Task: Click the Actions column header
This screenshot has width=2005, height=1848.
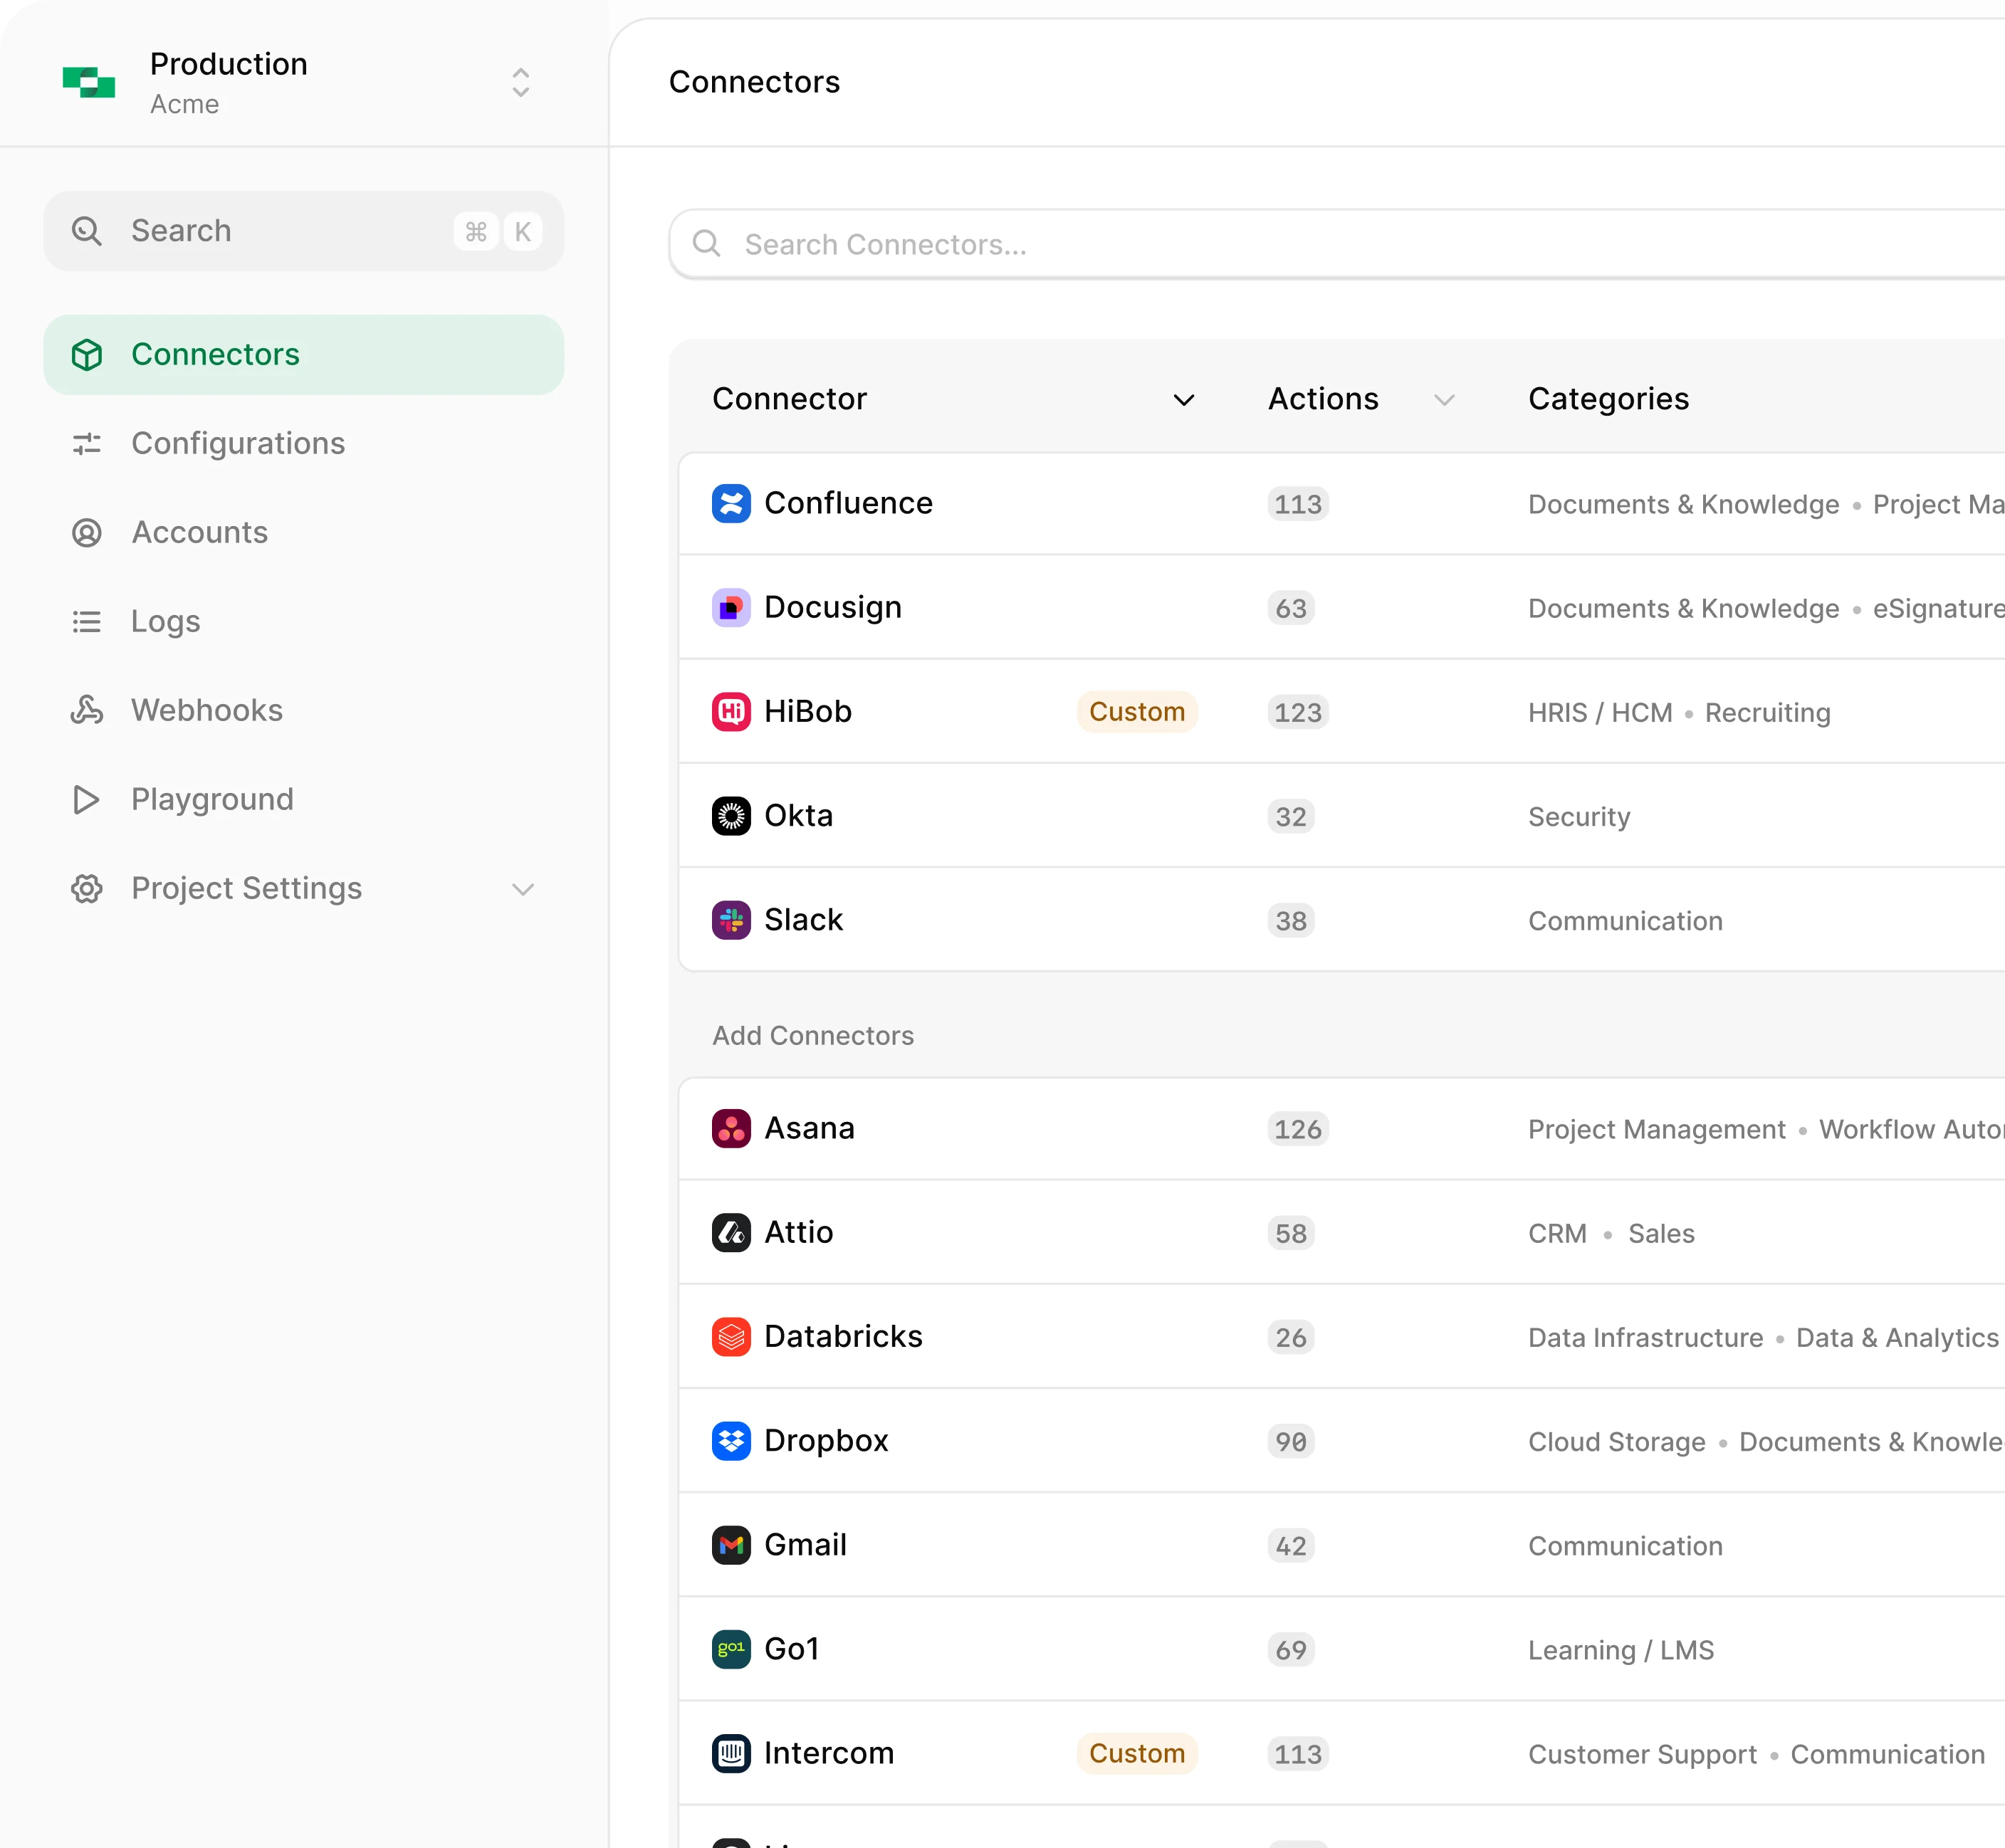Action: point(1323,399)
